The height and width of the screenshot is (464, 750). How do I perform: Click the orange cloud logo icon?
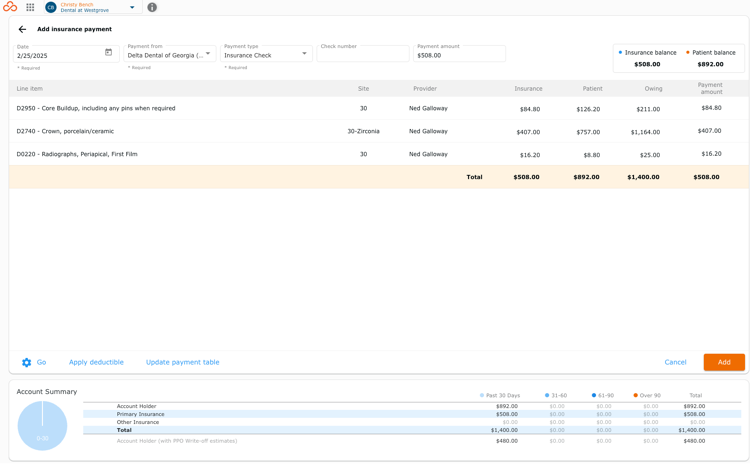[10, 7]
